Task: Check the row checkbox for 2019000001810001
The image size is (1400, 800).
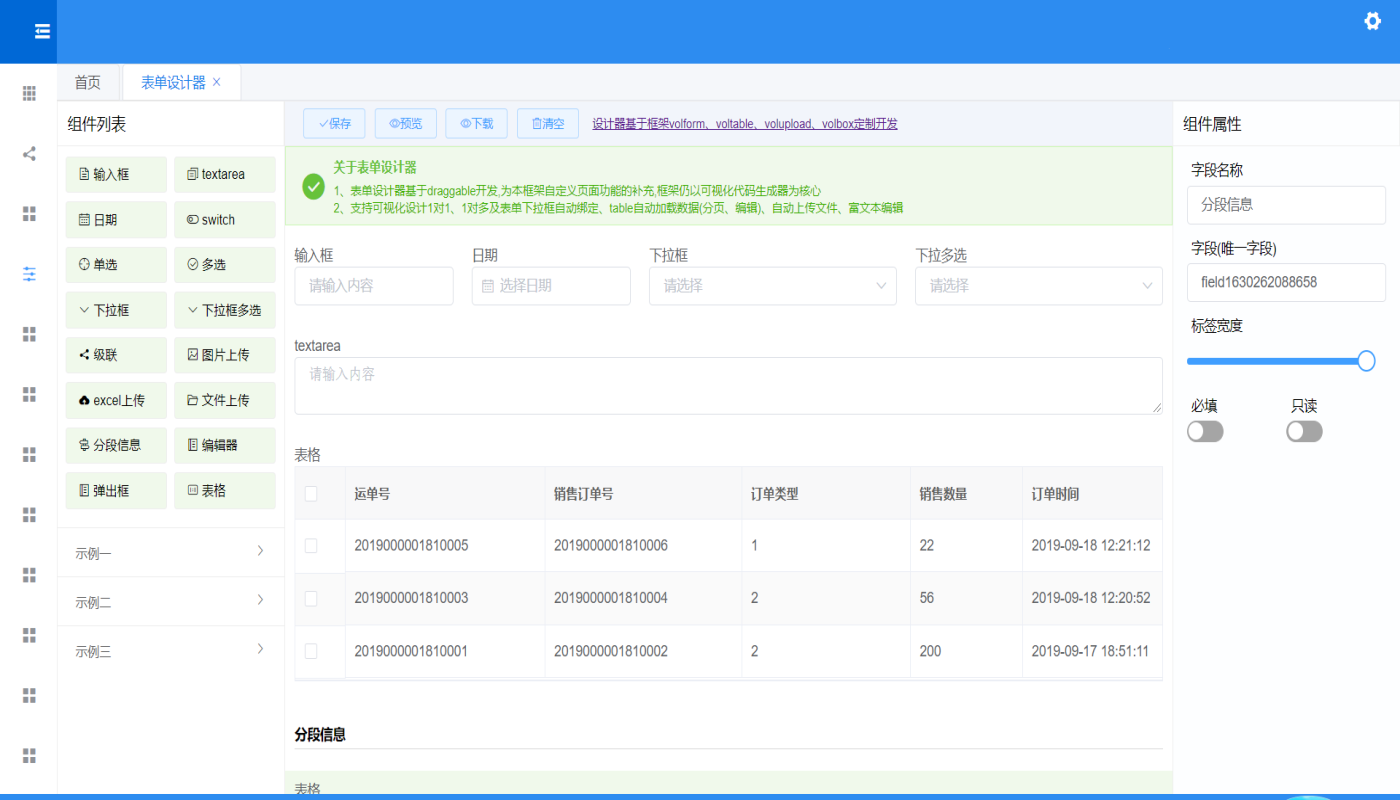Action: [x=311, y=651]
